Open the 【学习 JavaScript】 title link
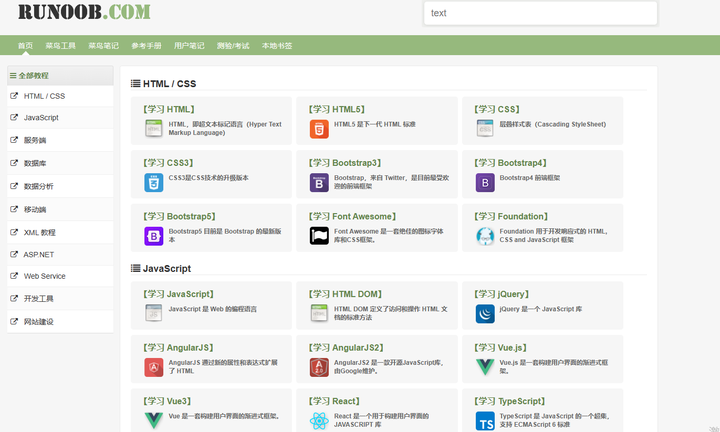 178,294
